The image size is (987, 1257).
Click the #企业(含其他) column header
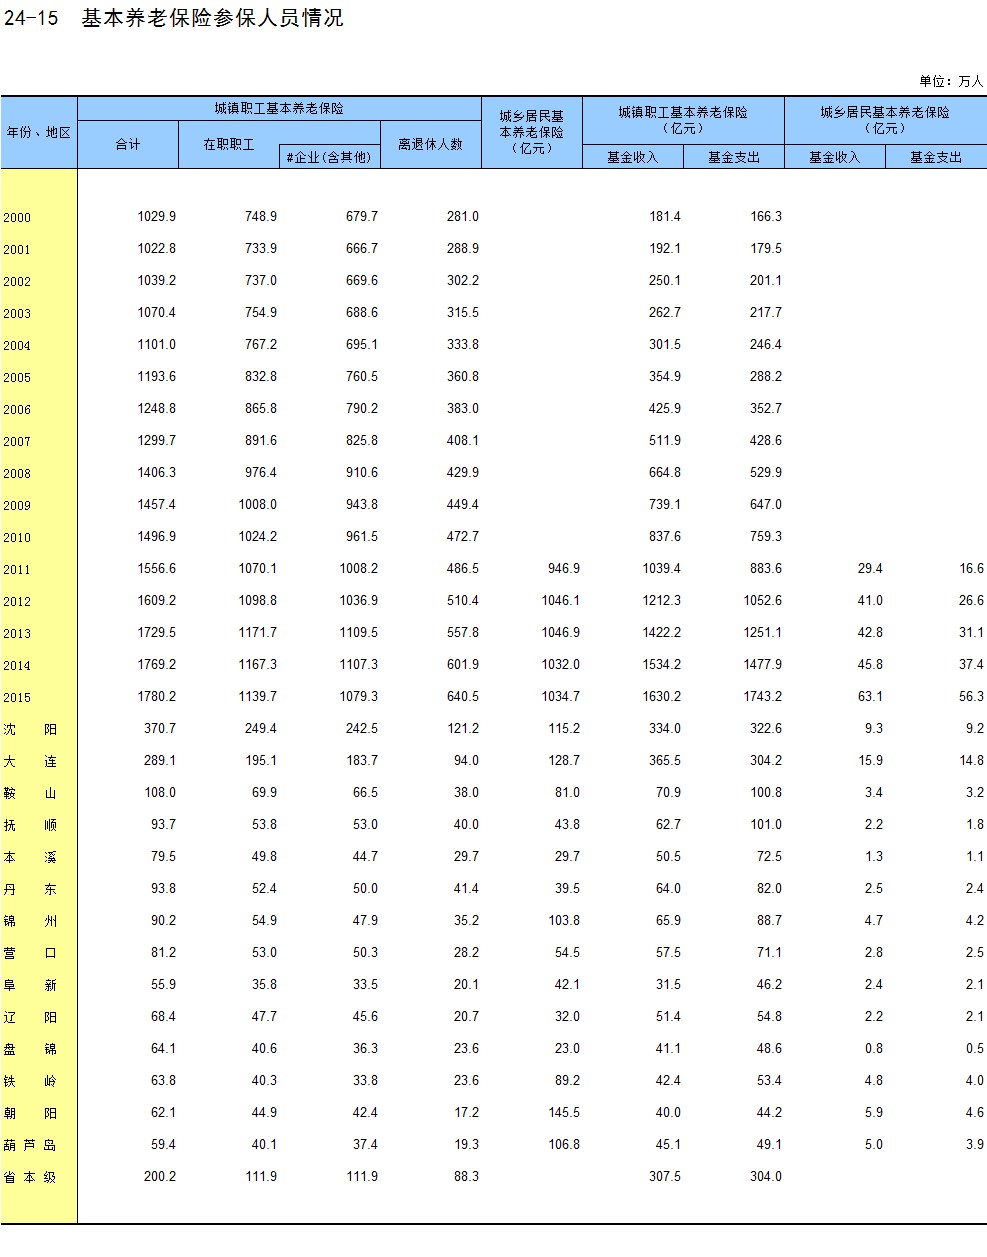click(329, 157)
